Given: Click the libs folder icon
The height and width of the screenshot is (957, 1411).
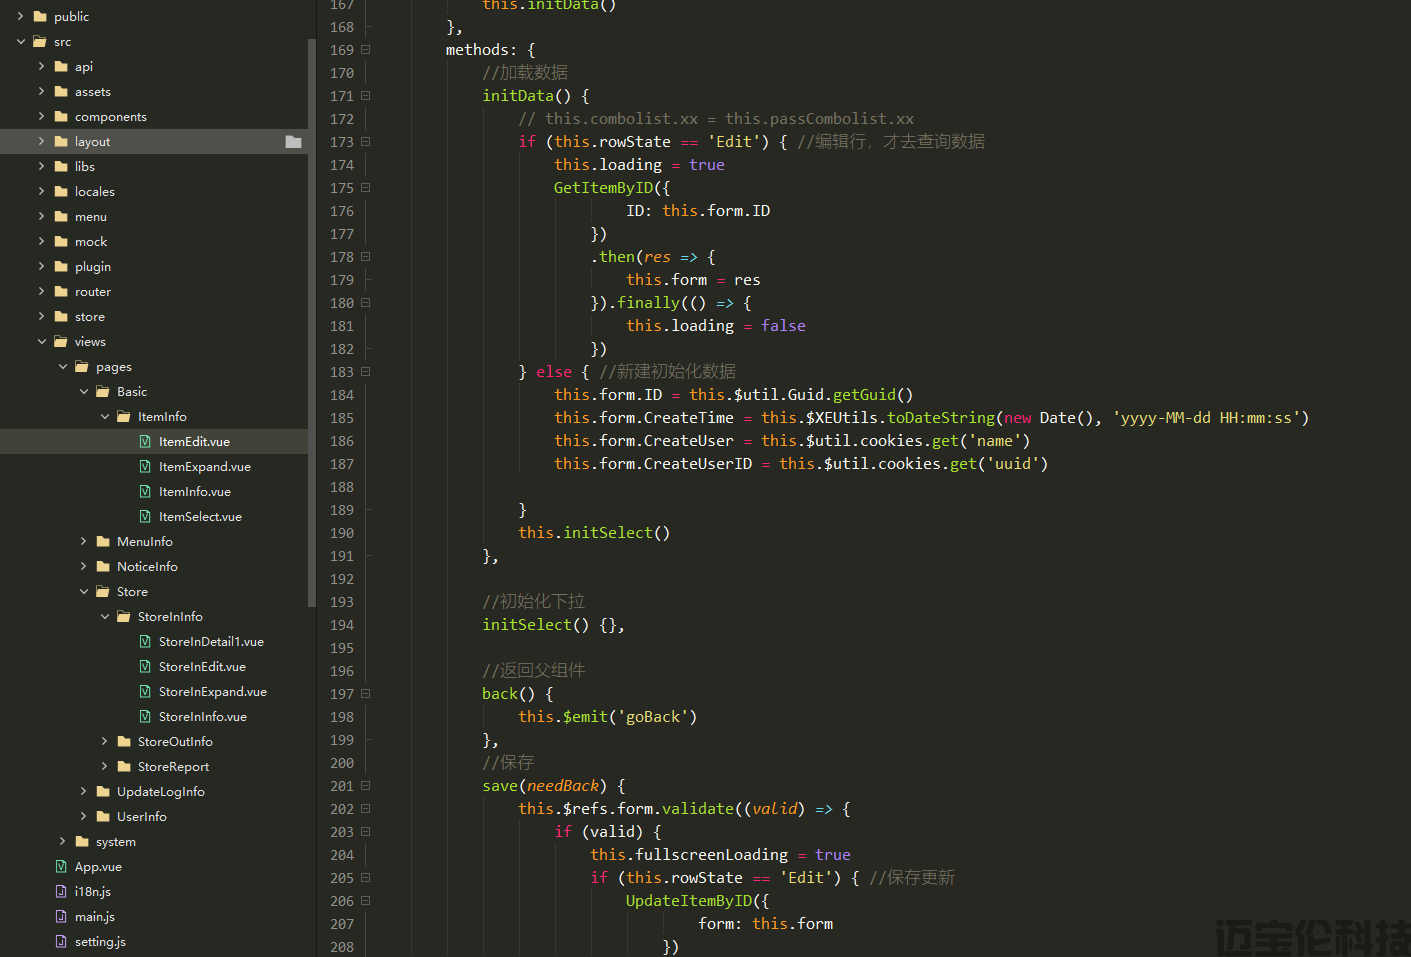Looking at the screenshot, I should tap(61, 166).
